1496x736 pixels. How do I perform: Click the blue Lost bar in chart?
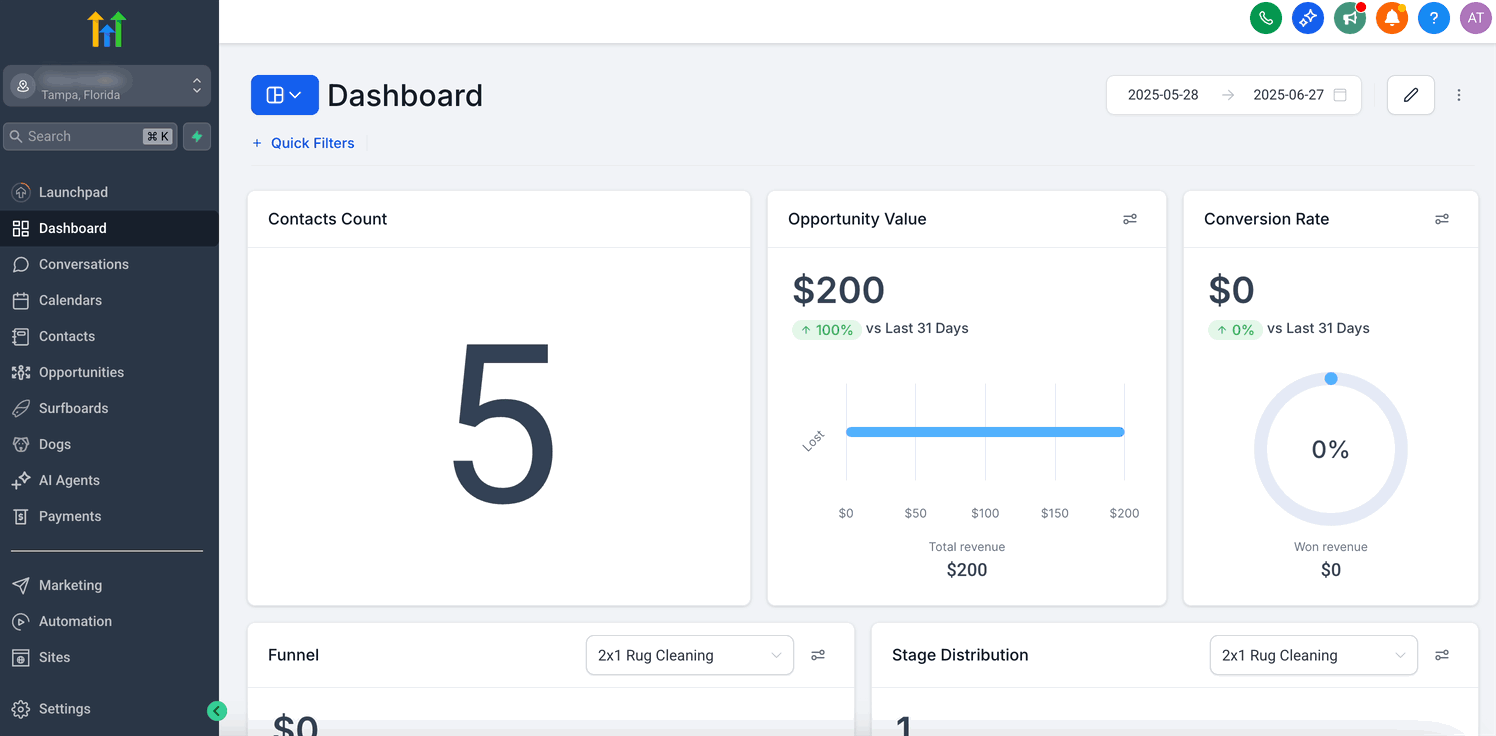[985, 432]
